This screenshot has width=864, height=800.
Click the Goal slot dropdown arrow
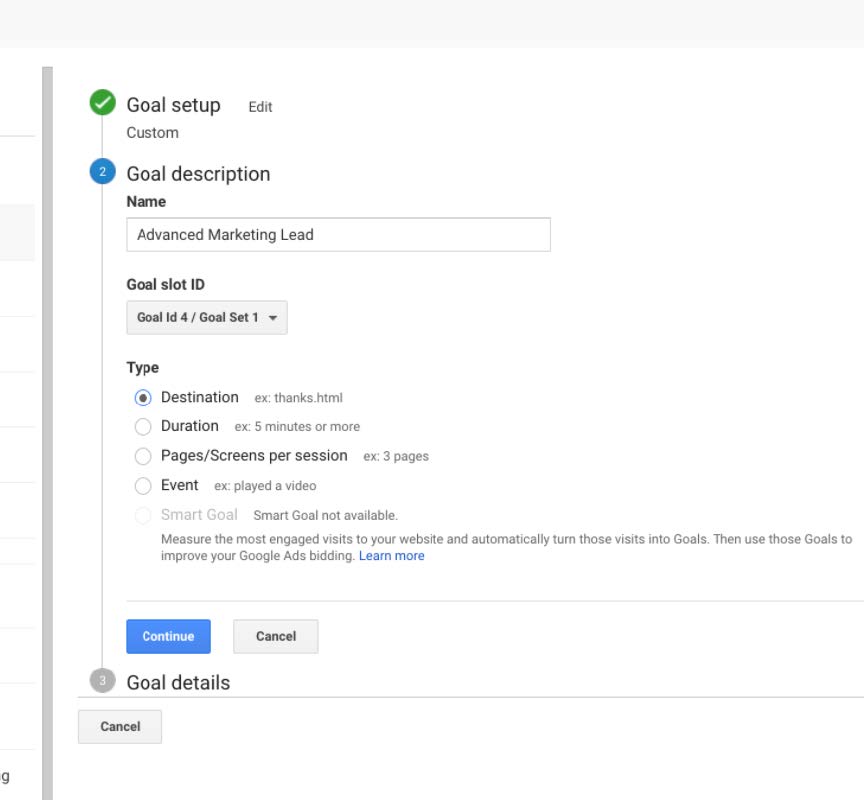[272, 318]
